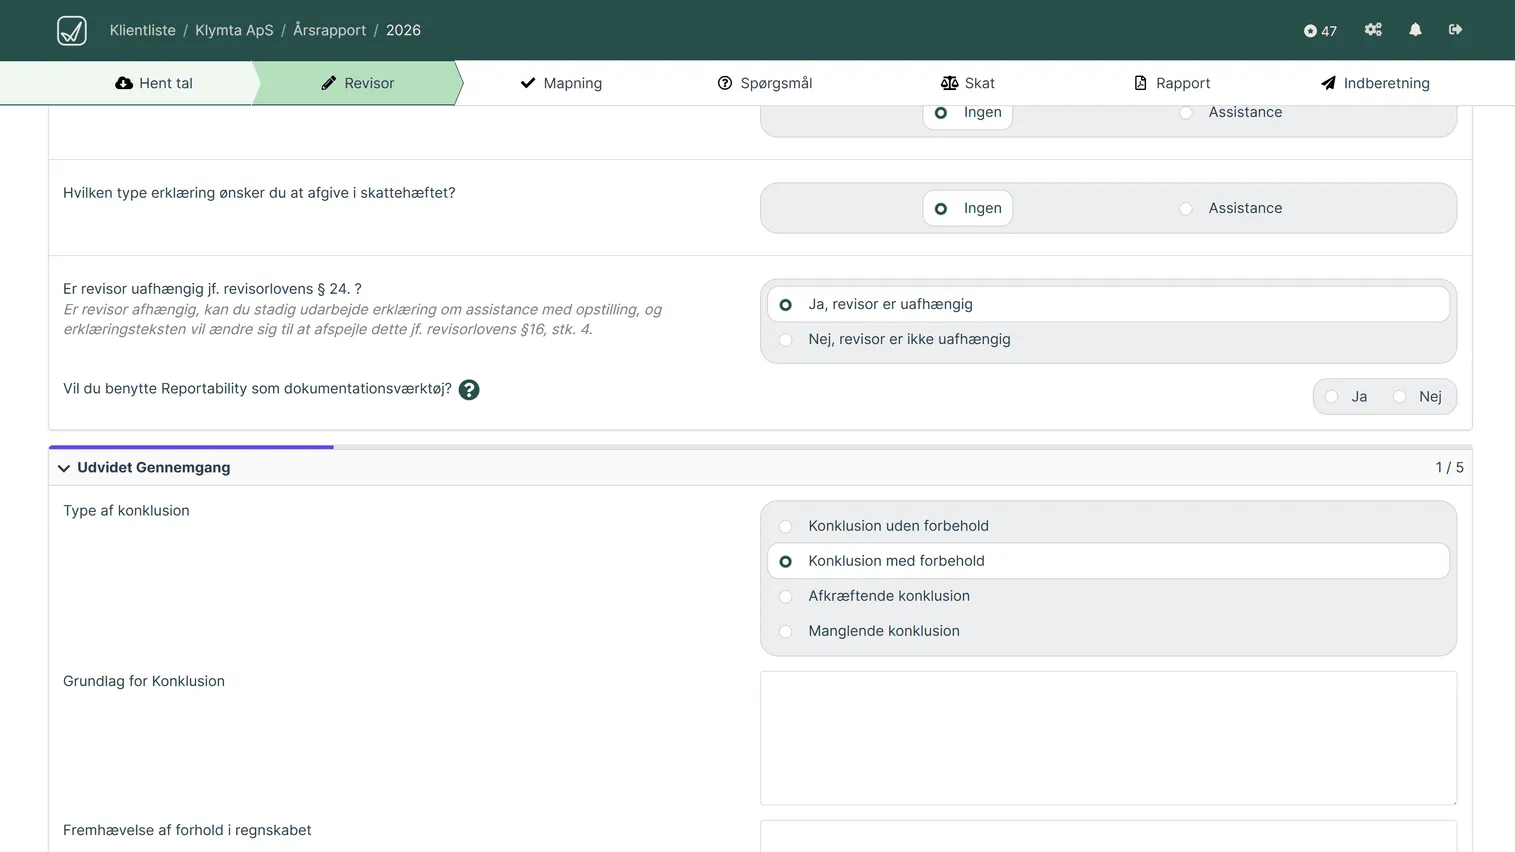
Task: Select Konklusion uden forbehold
Action: pos(1108,526)
